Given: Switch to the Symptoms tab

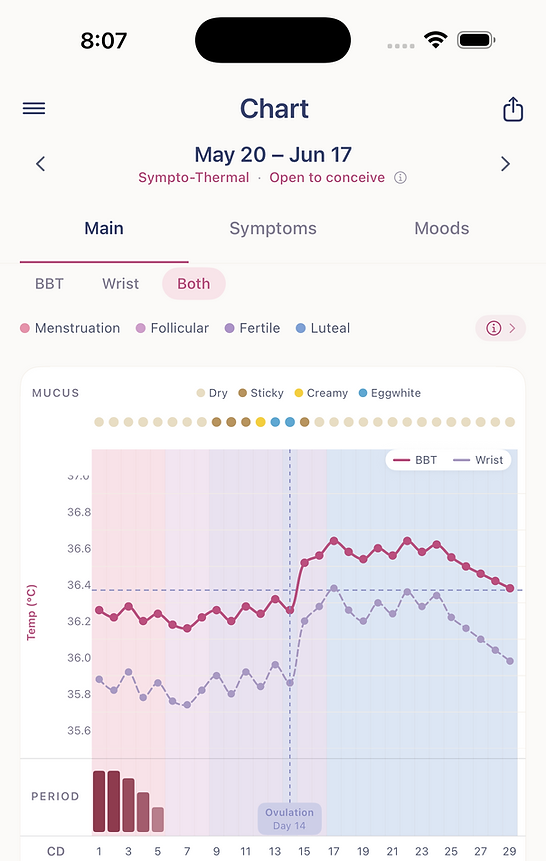Looking at the screenshot, I should [273, 228].
